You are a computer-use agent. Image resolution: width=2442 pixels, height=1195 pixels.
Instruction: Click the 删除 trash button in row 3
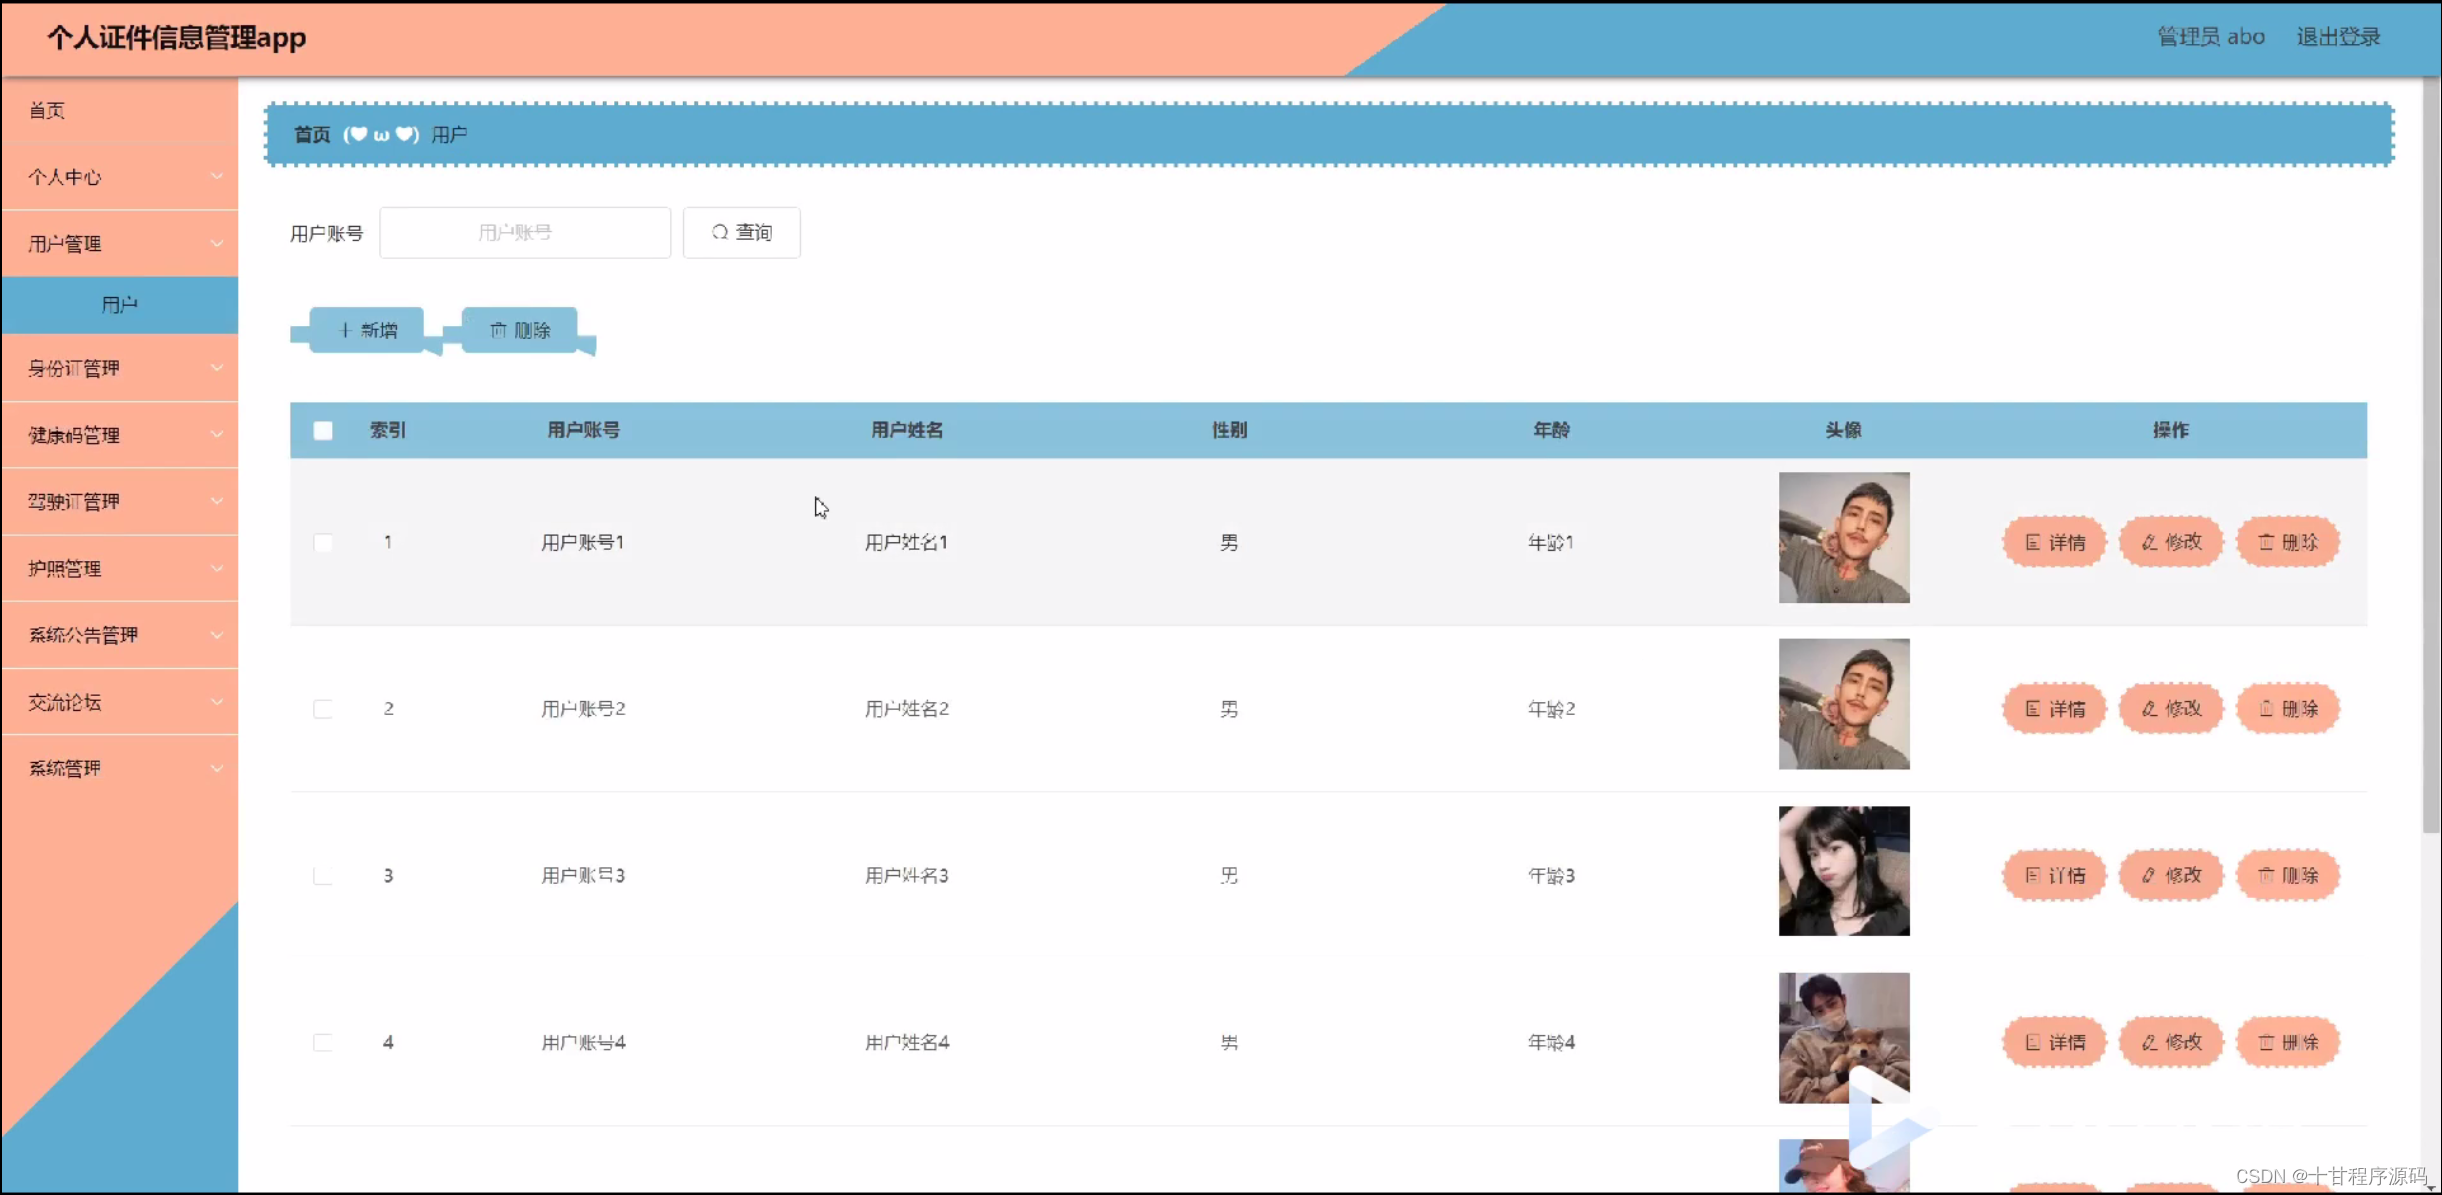pos(2287,876)
